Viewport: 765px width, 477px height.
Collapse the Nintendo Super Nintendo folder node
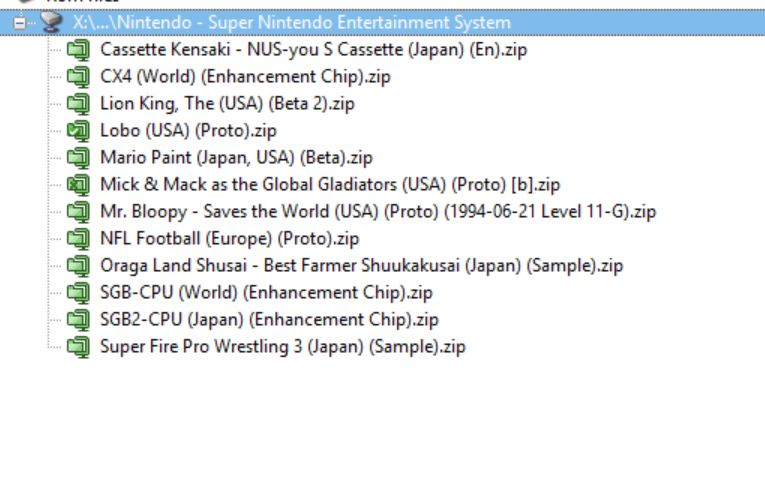(x=20, y=22)
